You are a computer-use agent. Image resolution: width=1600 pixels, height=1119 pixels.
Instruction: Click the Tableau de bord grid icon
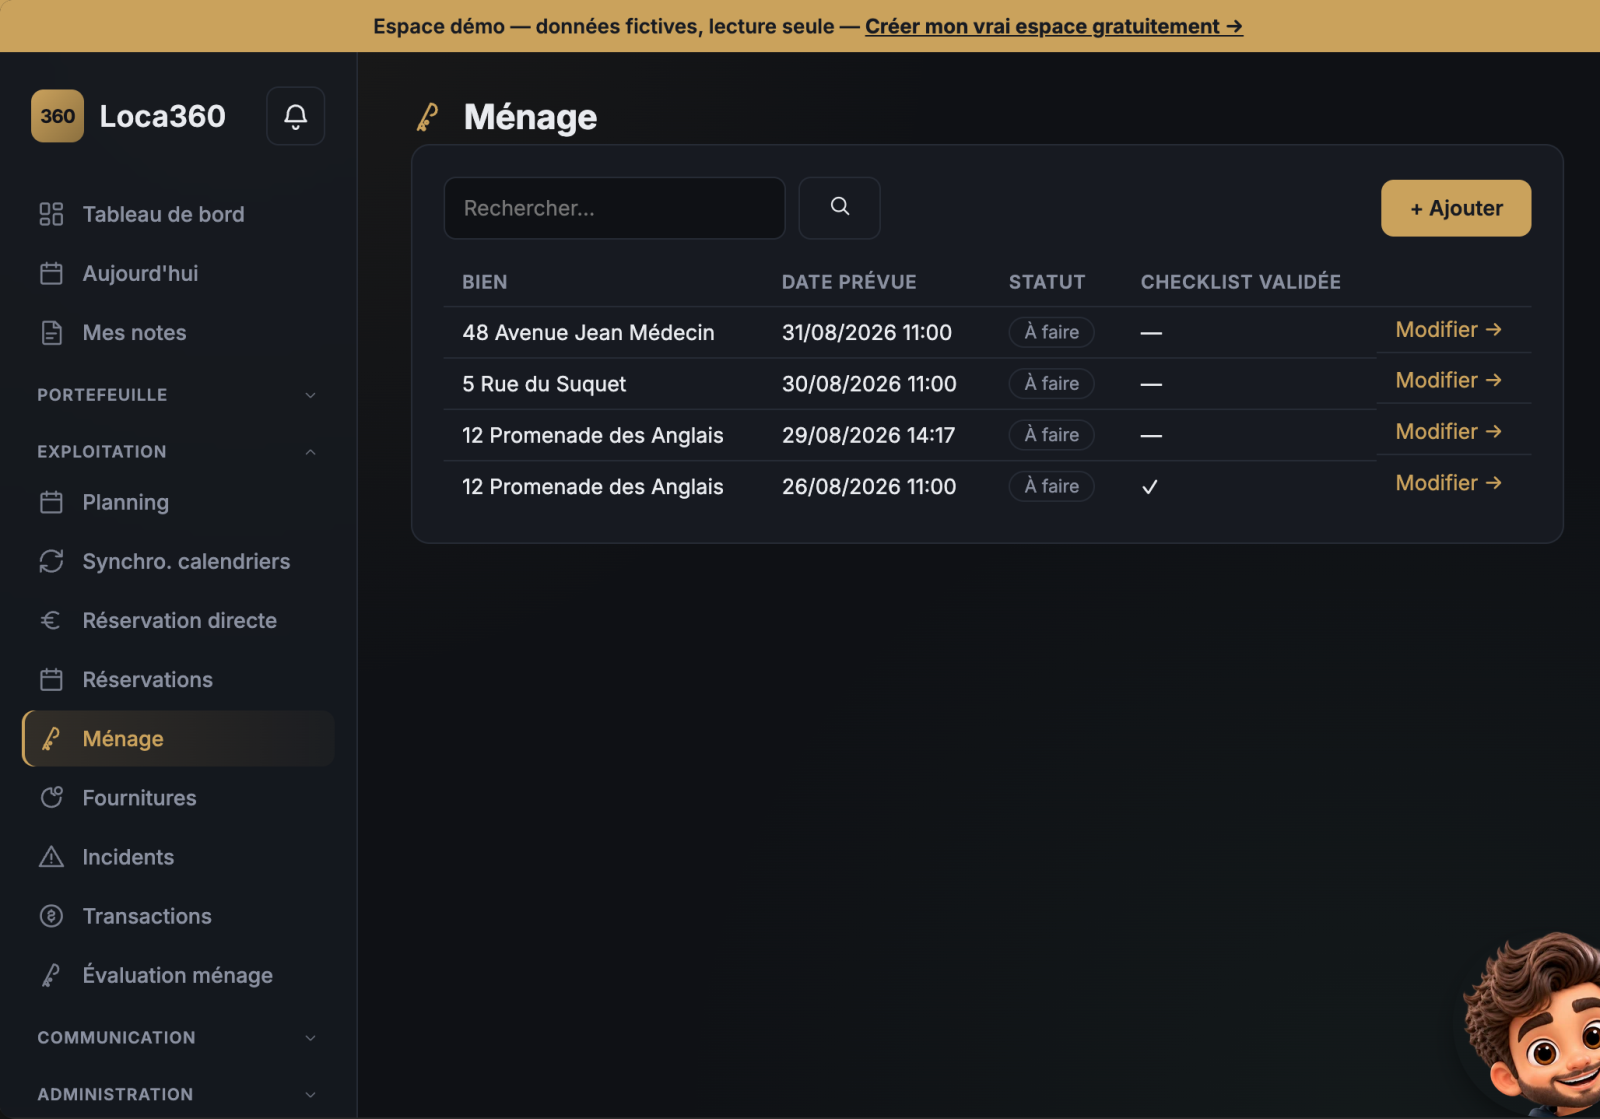point(51,214)
